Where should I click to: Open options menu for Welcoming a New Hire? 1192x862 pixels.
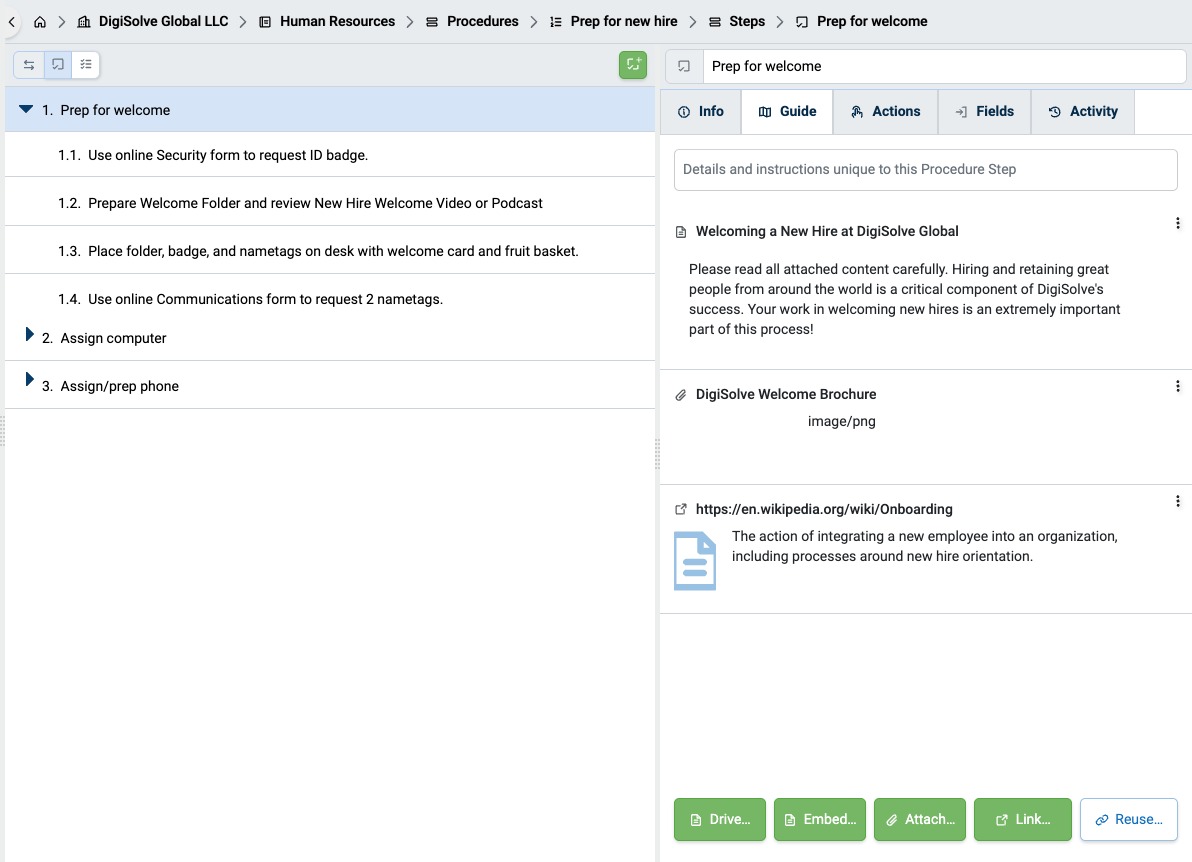point(1178,223)
